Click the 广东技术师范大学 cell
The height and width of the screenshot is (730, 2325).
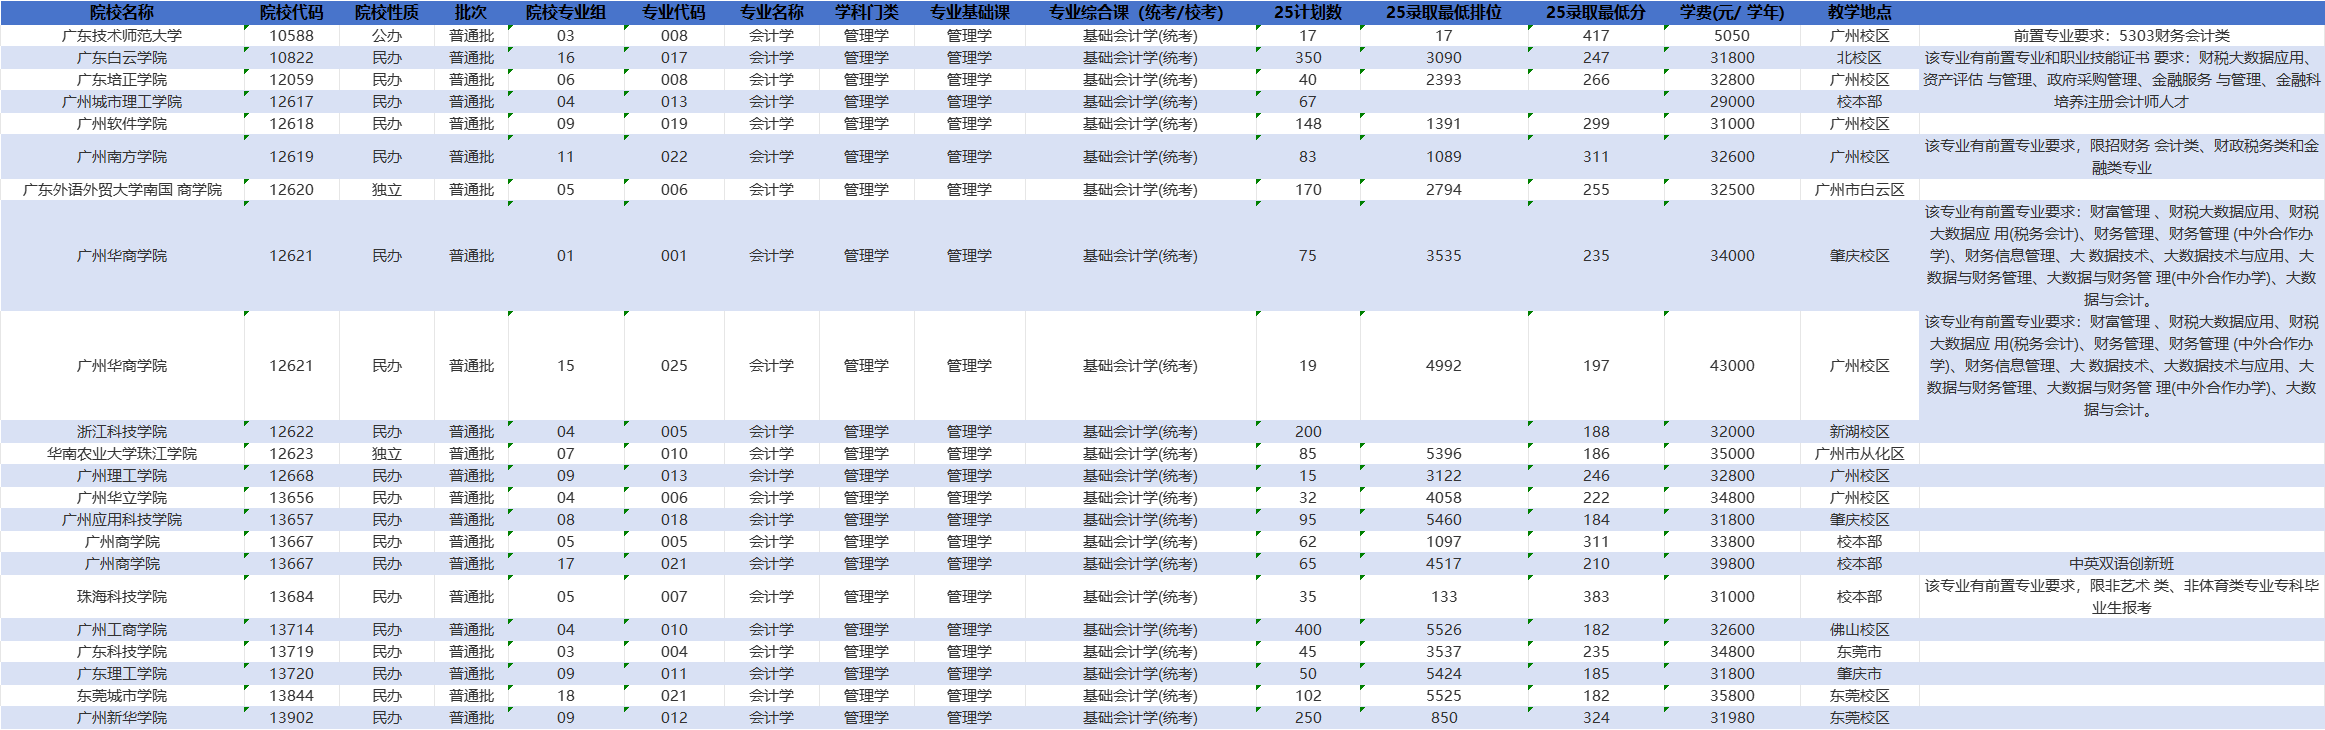coord(122,35)
